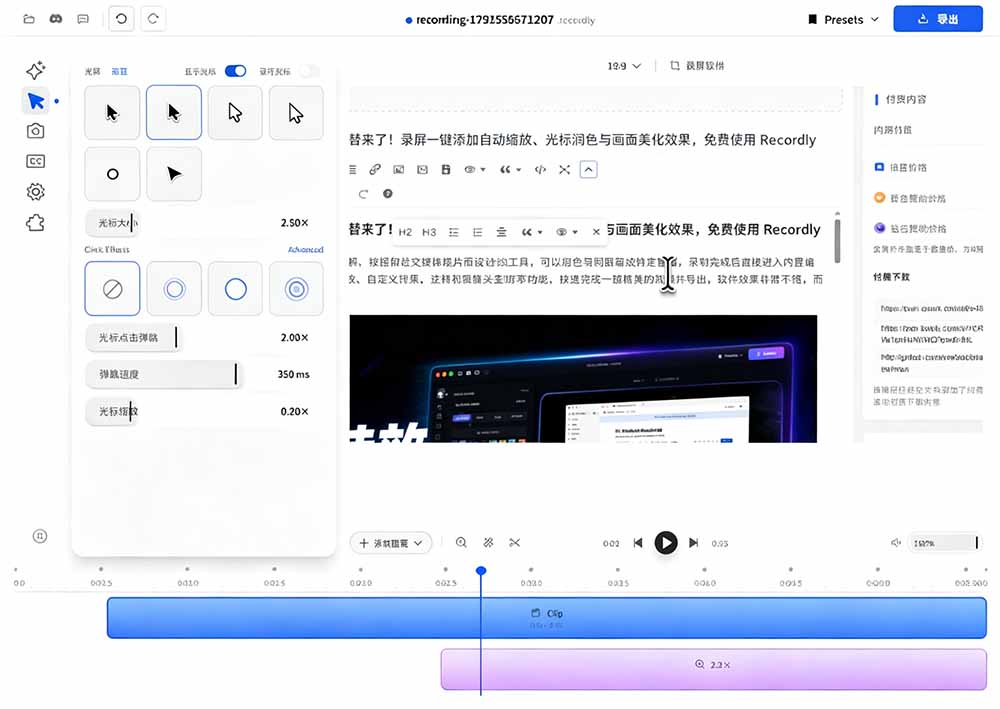The image size is (1000, 709).
Task: Click the 0.20× cursor scale value
Action: tap(294, 411)
